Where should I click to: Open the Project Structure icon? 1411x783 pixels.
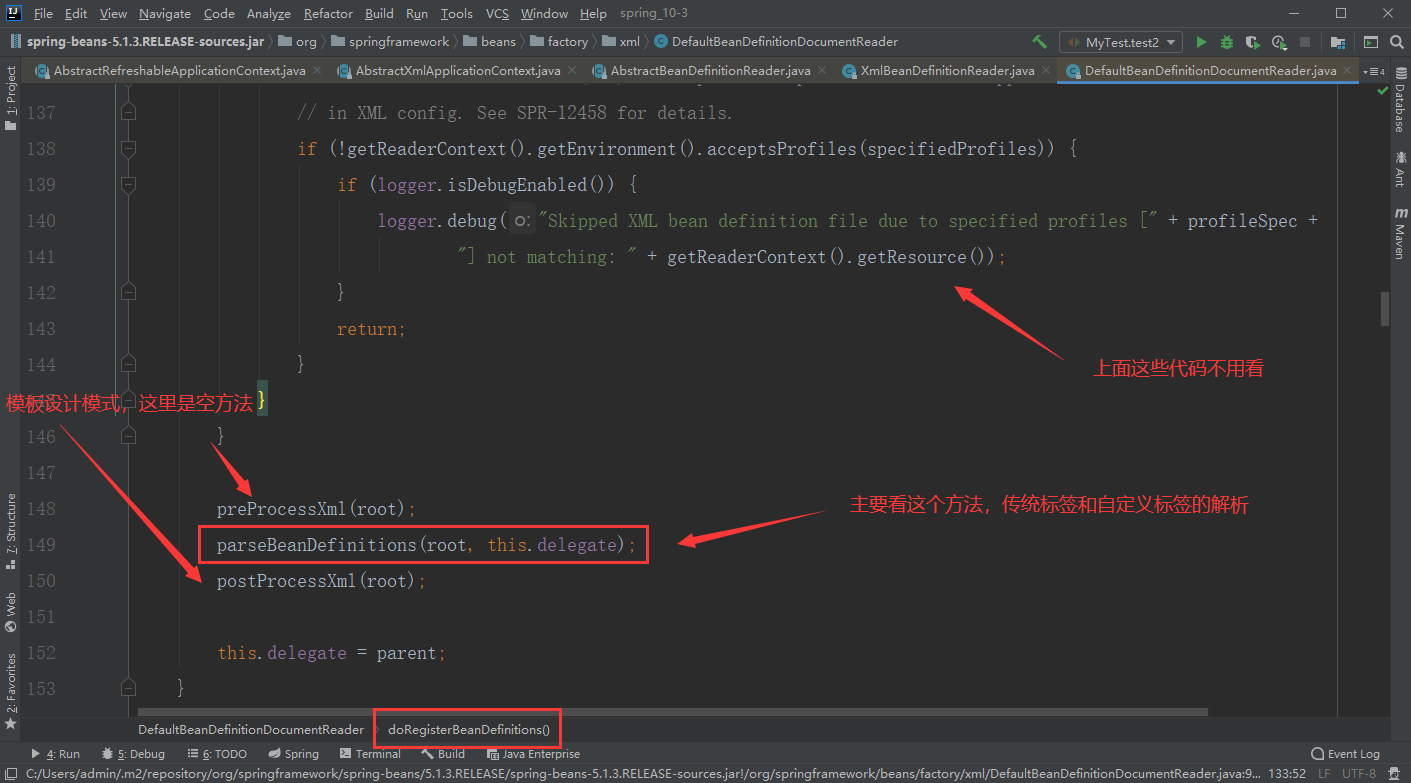(1337, 42)
